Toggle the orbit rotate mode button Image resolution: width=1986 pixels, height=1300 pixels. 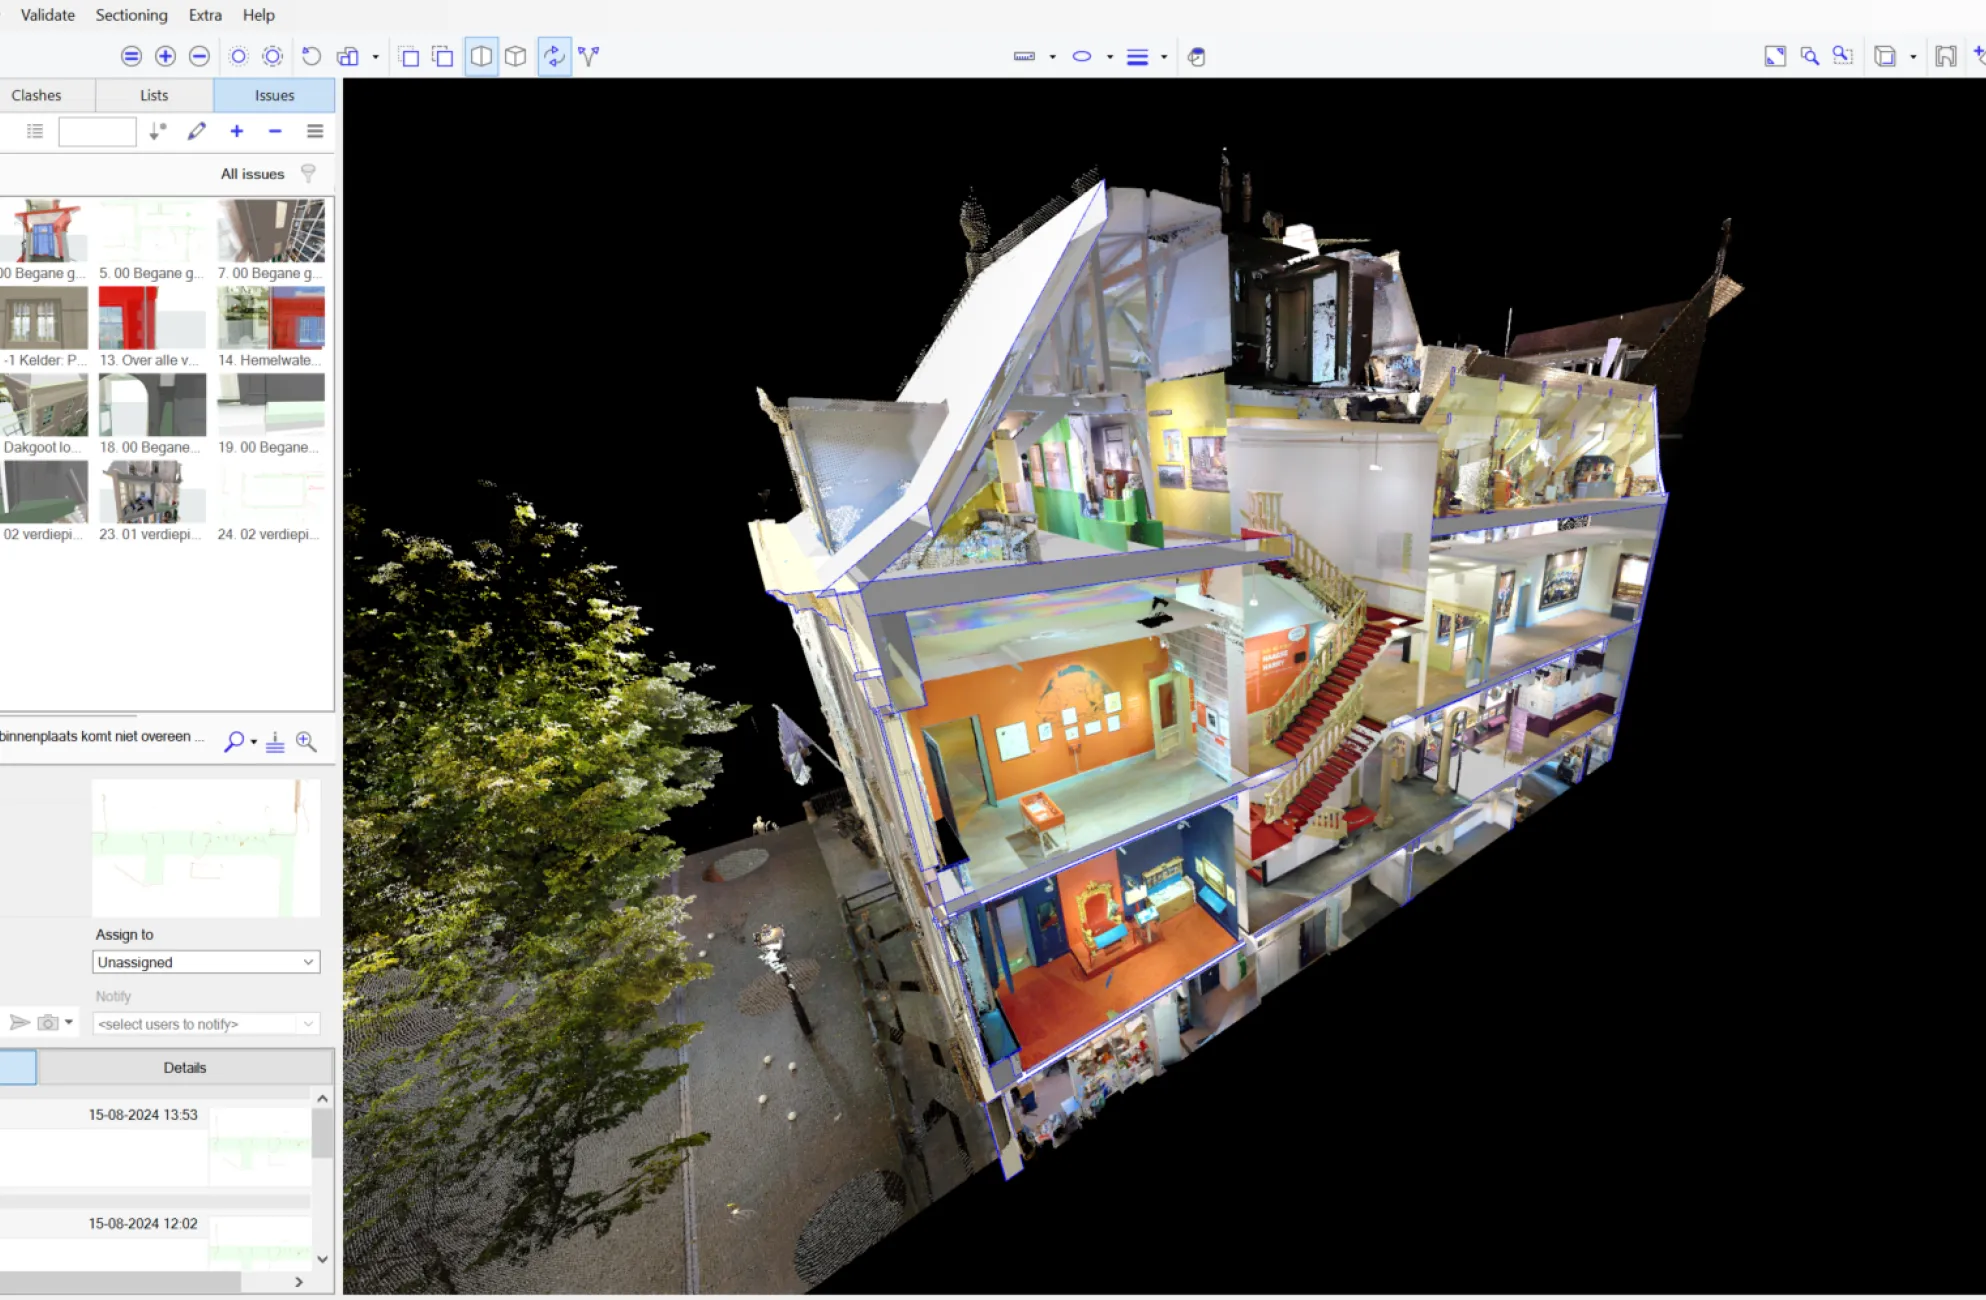click(554, 57)
